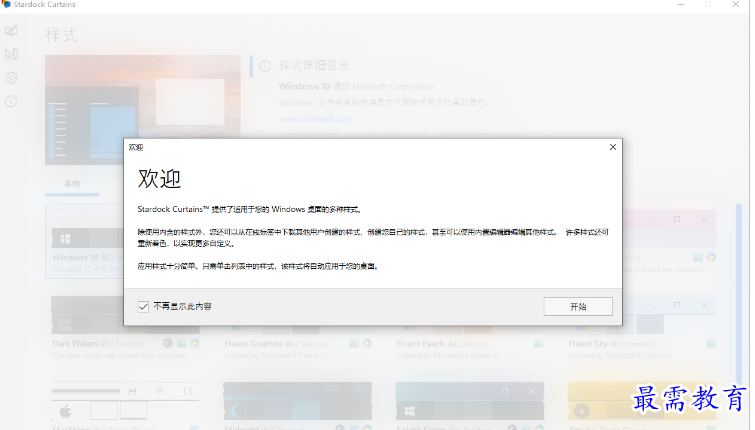The height and width of the screenshot is (430, 755).
Task: Select the Windows 10 style card
Action: click(85, 241)
